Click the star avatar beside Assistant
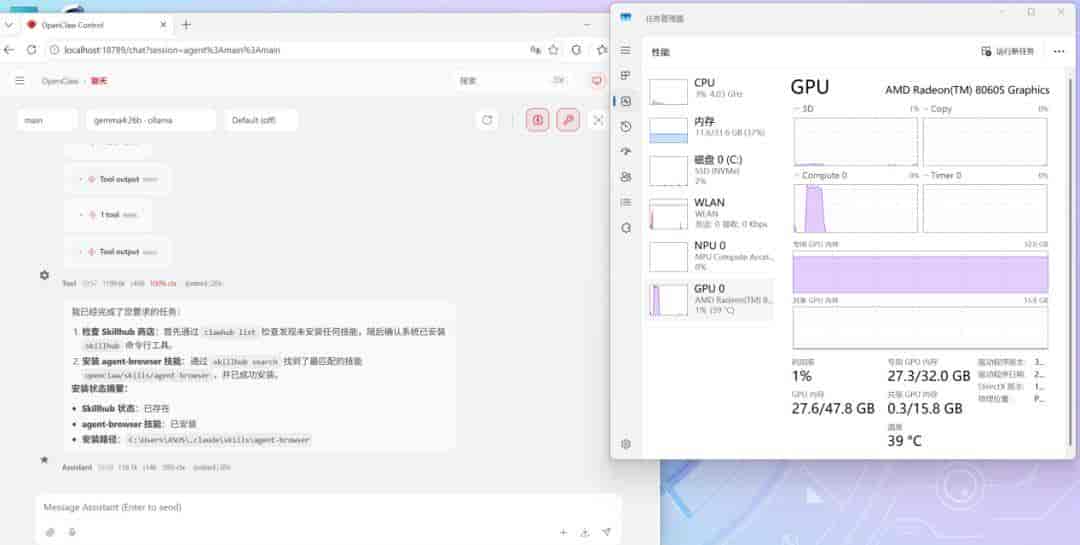The height and width of the screenshot is (545, 1080). pos(45,460)
